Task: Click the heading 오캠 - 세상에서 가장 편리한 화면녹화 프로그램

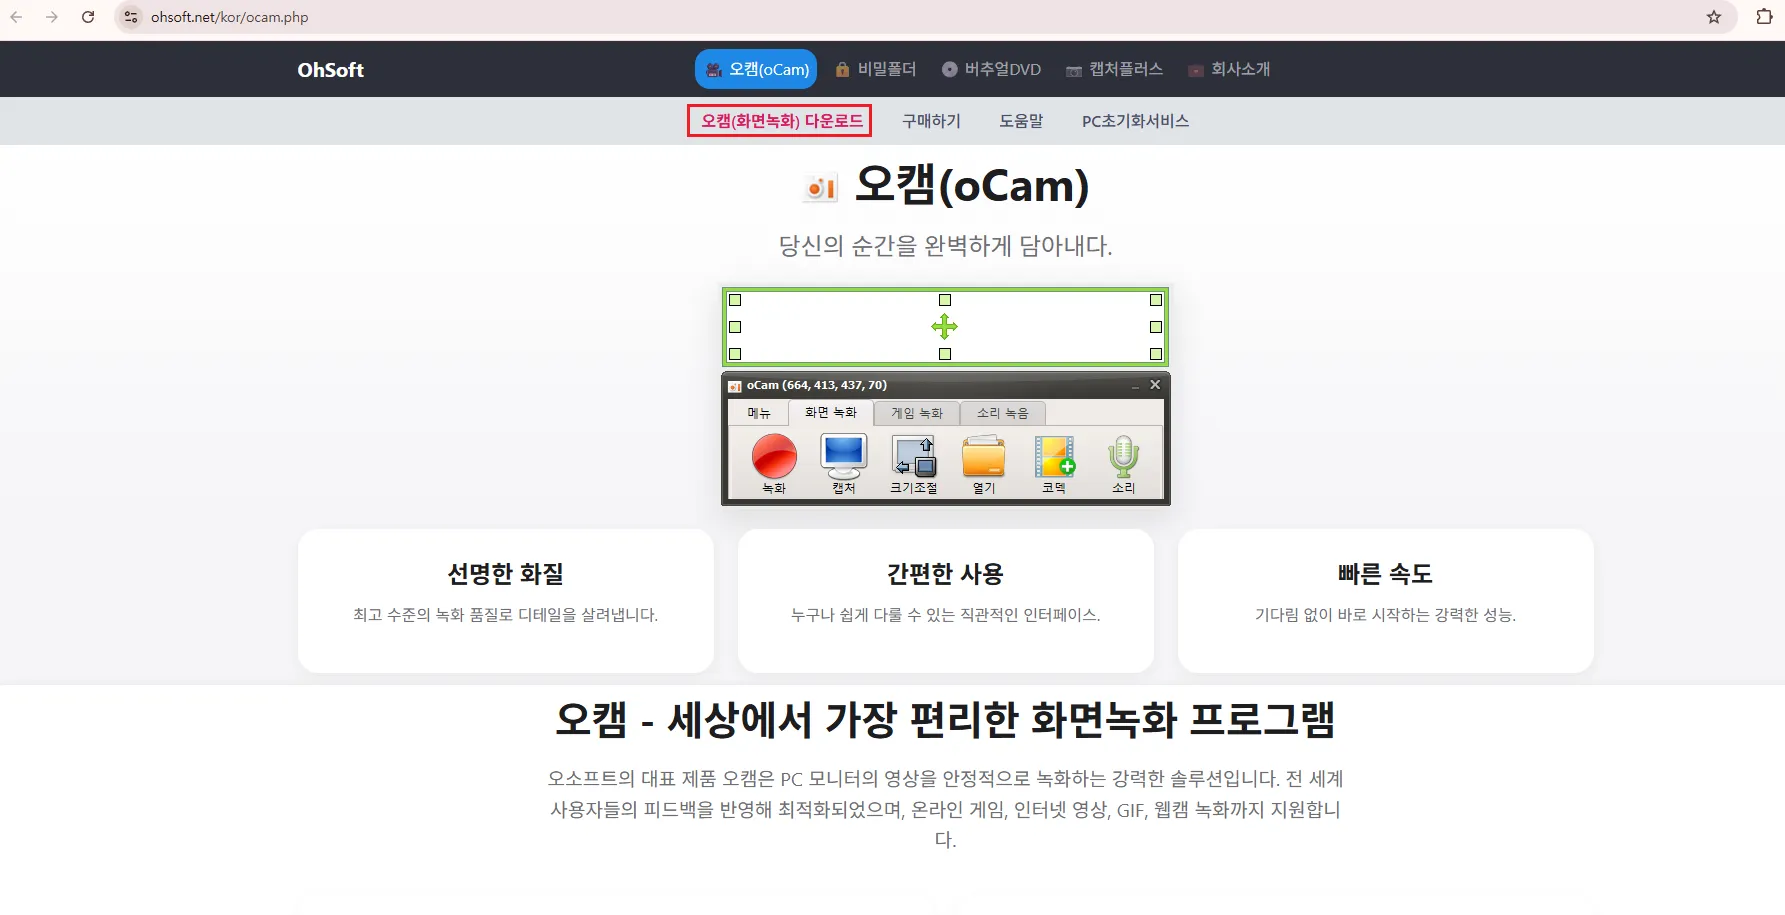Action: point(945,720)
